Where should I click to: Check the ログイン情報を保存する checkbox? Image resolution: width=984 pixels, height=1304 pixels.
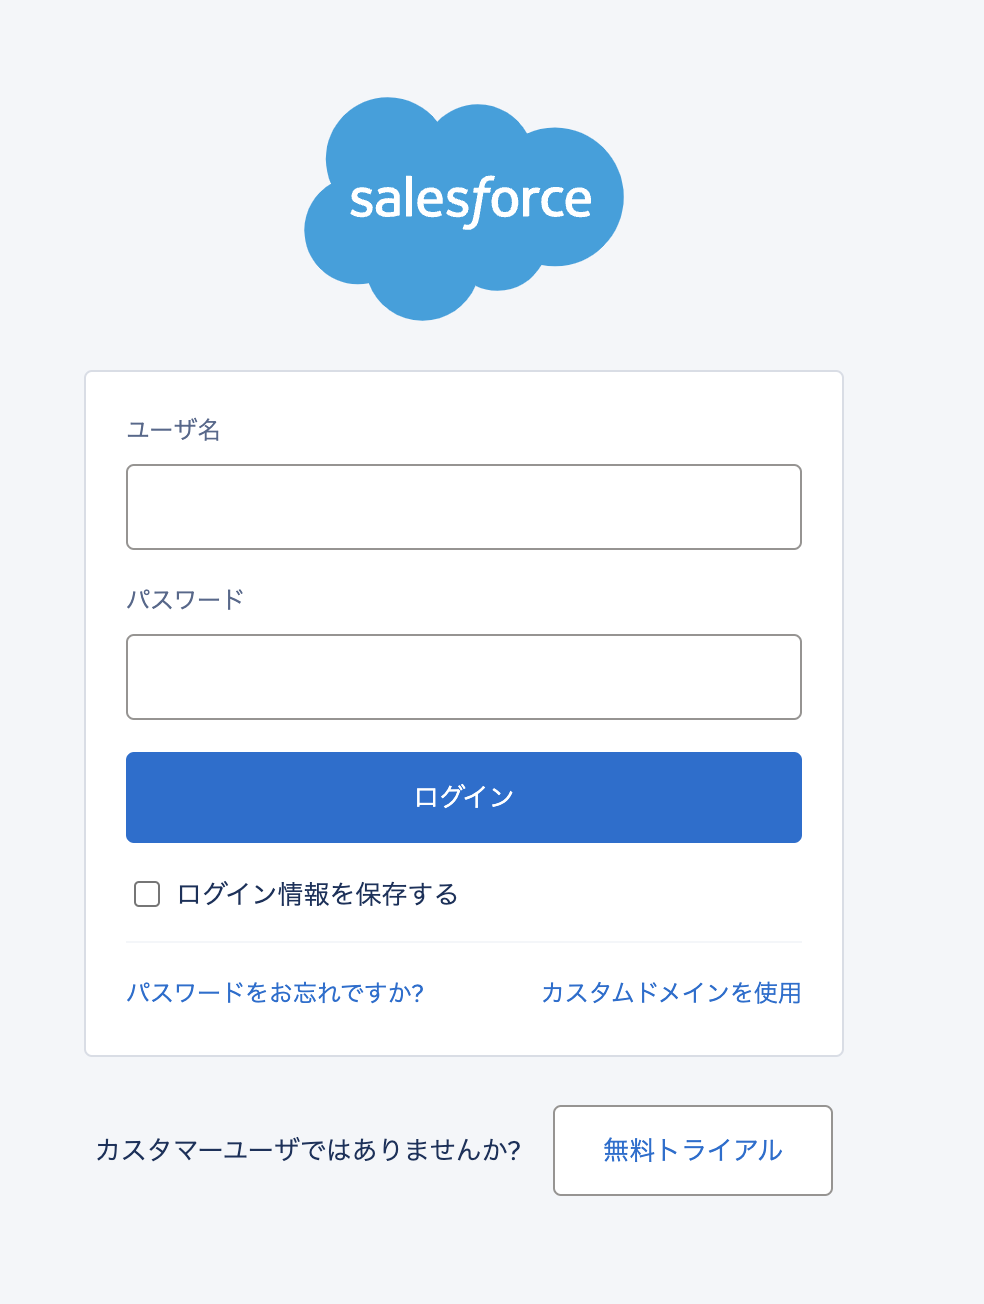(147, 894)
